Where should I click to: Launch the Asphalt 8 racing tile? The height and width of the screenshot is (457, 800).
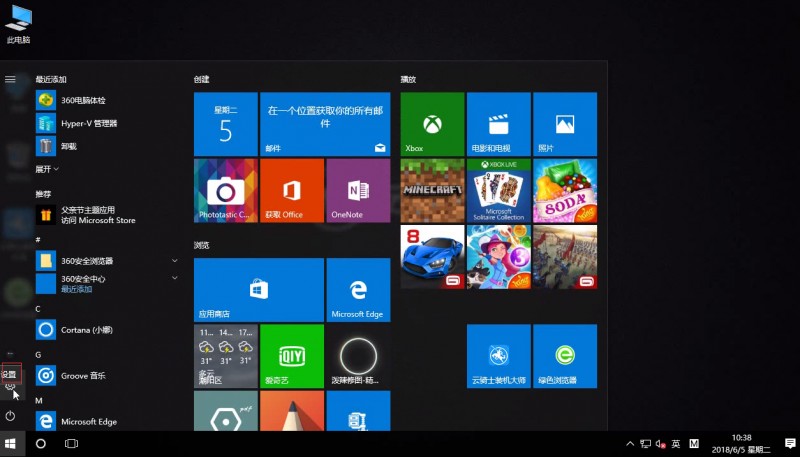[x=432, y=257]
